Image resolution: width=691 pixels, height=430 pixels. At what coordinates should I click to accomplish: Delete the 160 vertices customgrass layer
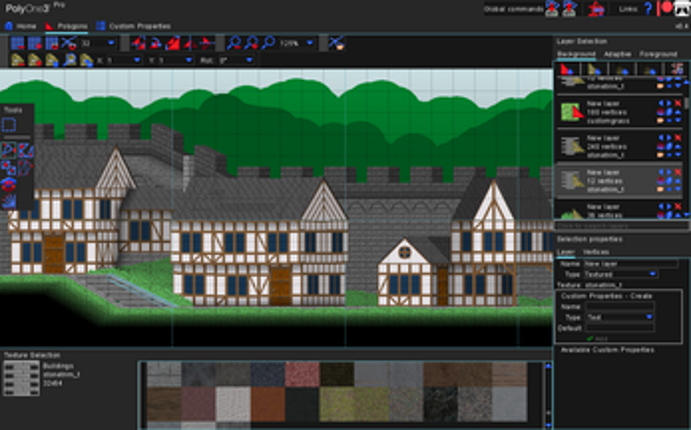(x=677, y=104)
